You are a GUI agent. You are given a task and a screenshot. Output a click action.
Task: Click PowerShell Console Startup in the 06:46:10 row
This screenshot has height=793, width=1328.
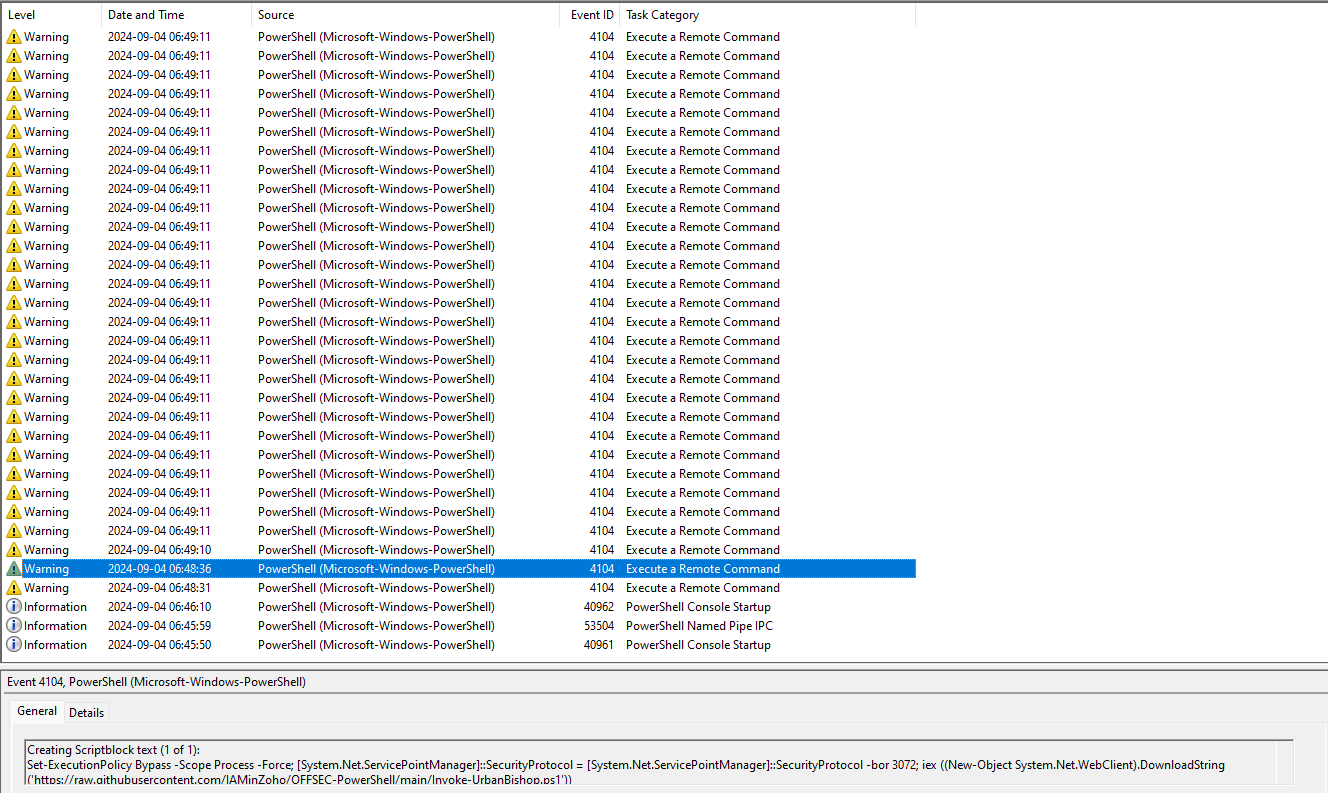point(698,607)
